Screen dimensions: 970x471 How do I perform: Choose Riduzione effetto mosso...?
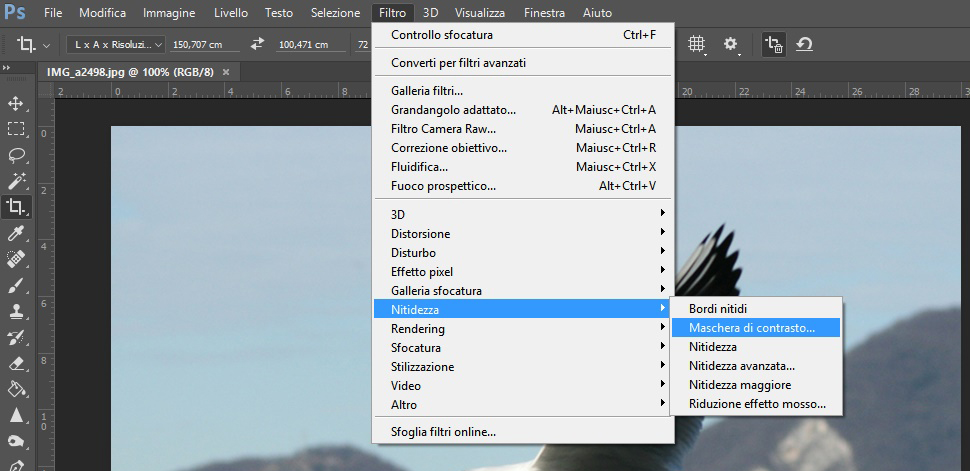(756, 404)
